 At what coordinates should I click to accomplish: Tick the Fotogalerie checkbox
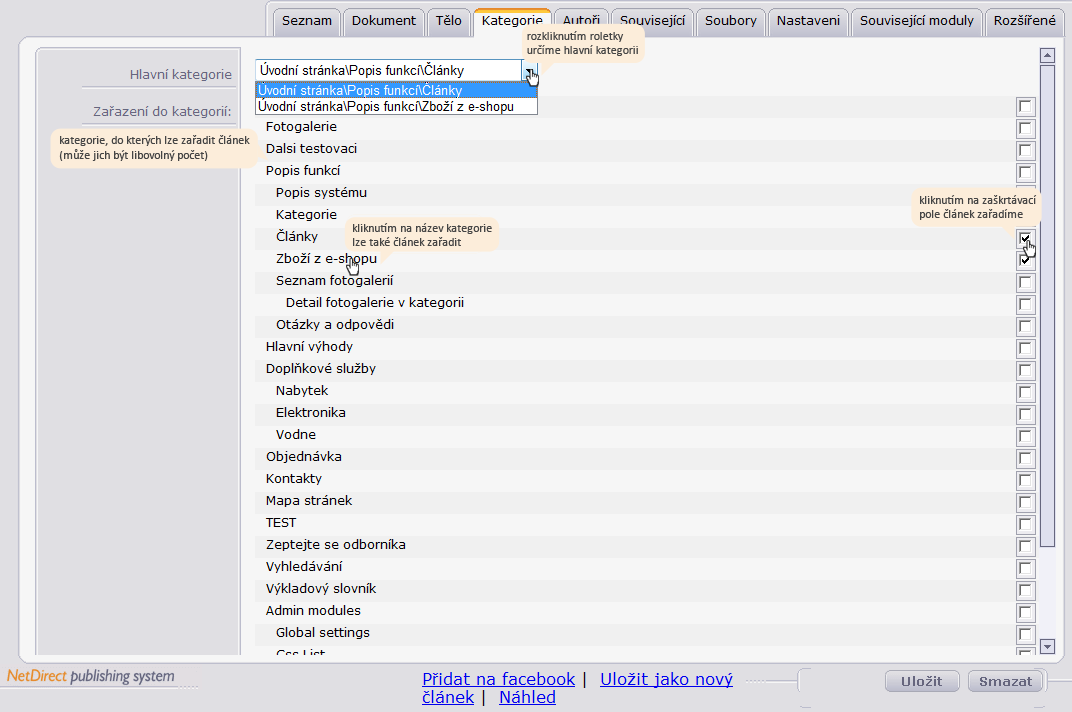click(x=1025, y=128)
